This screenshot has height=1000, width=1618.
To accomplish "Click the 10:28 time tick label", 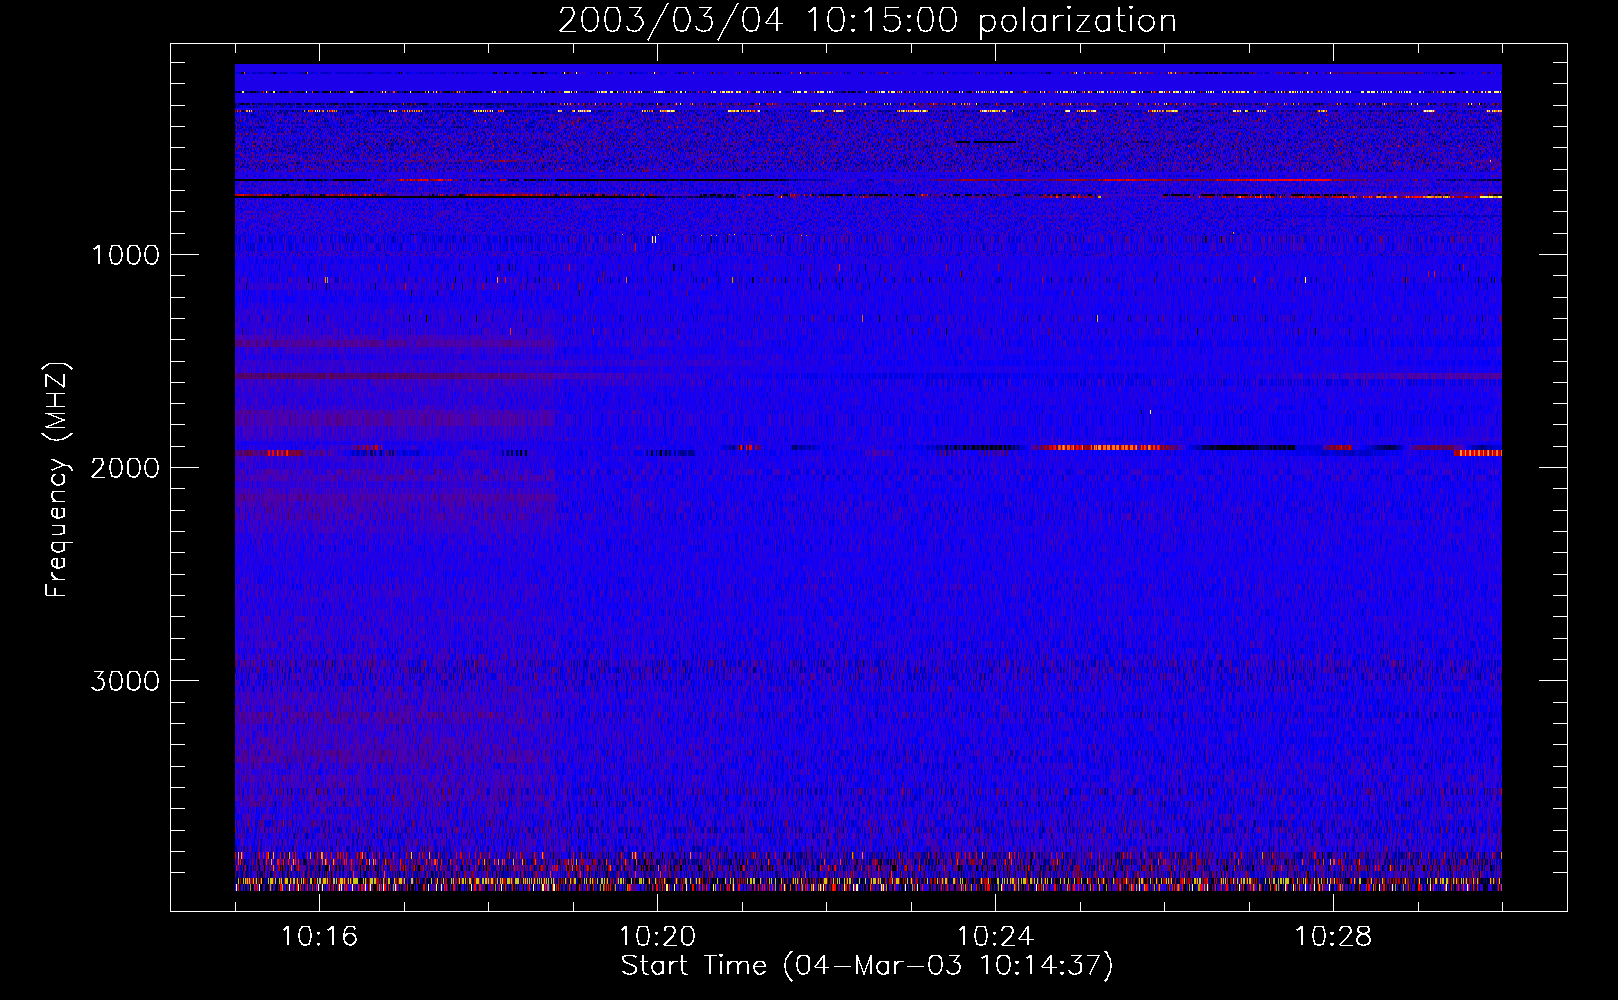I will coord(1333,937).
